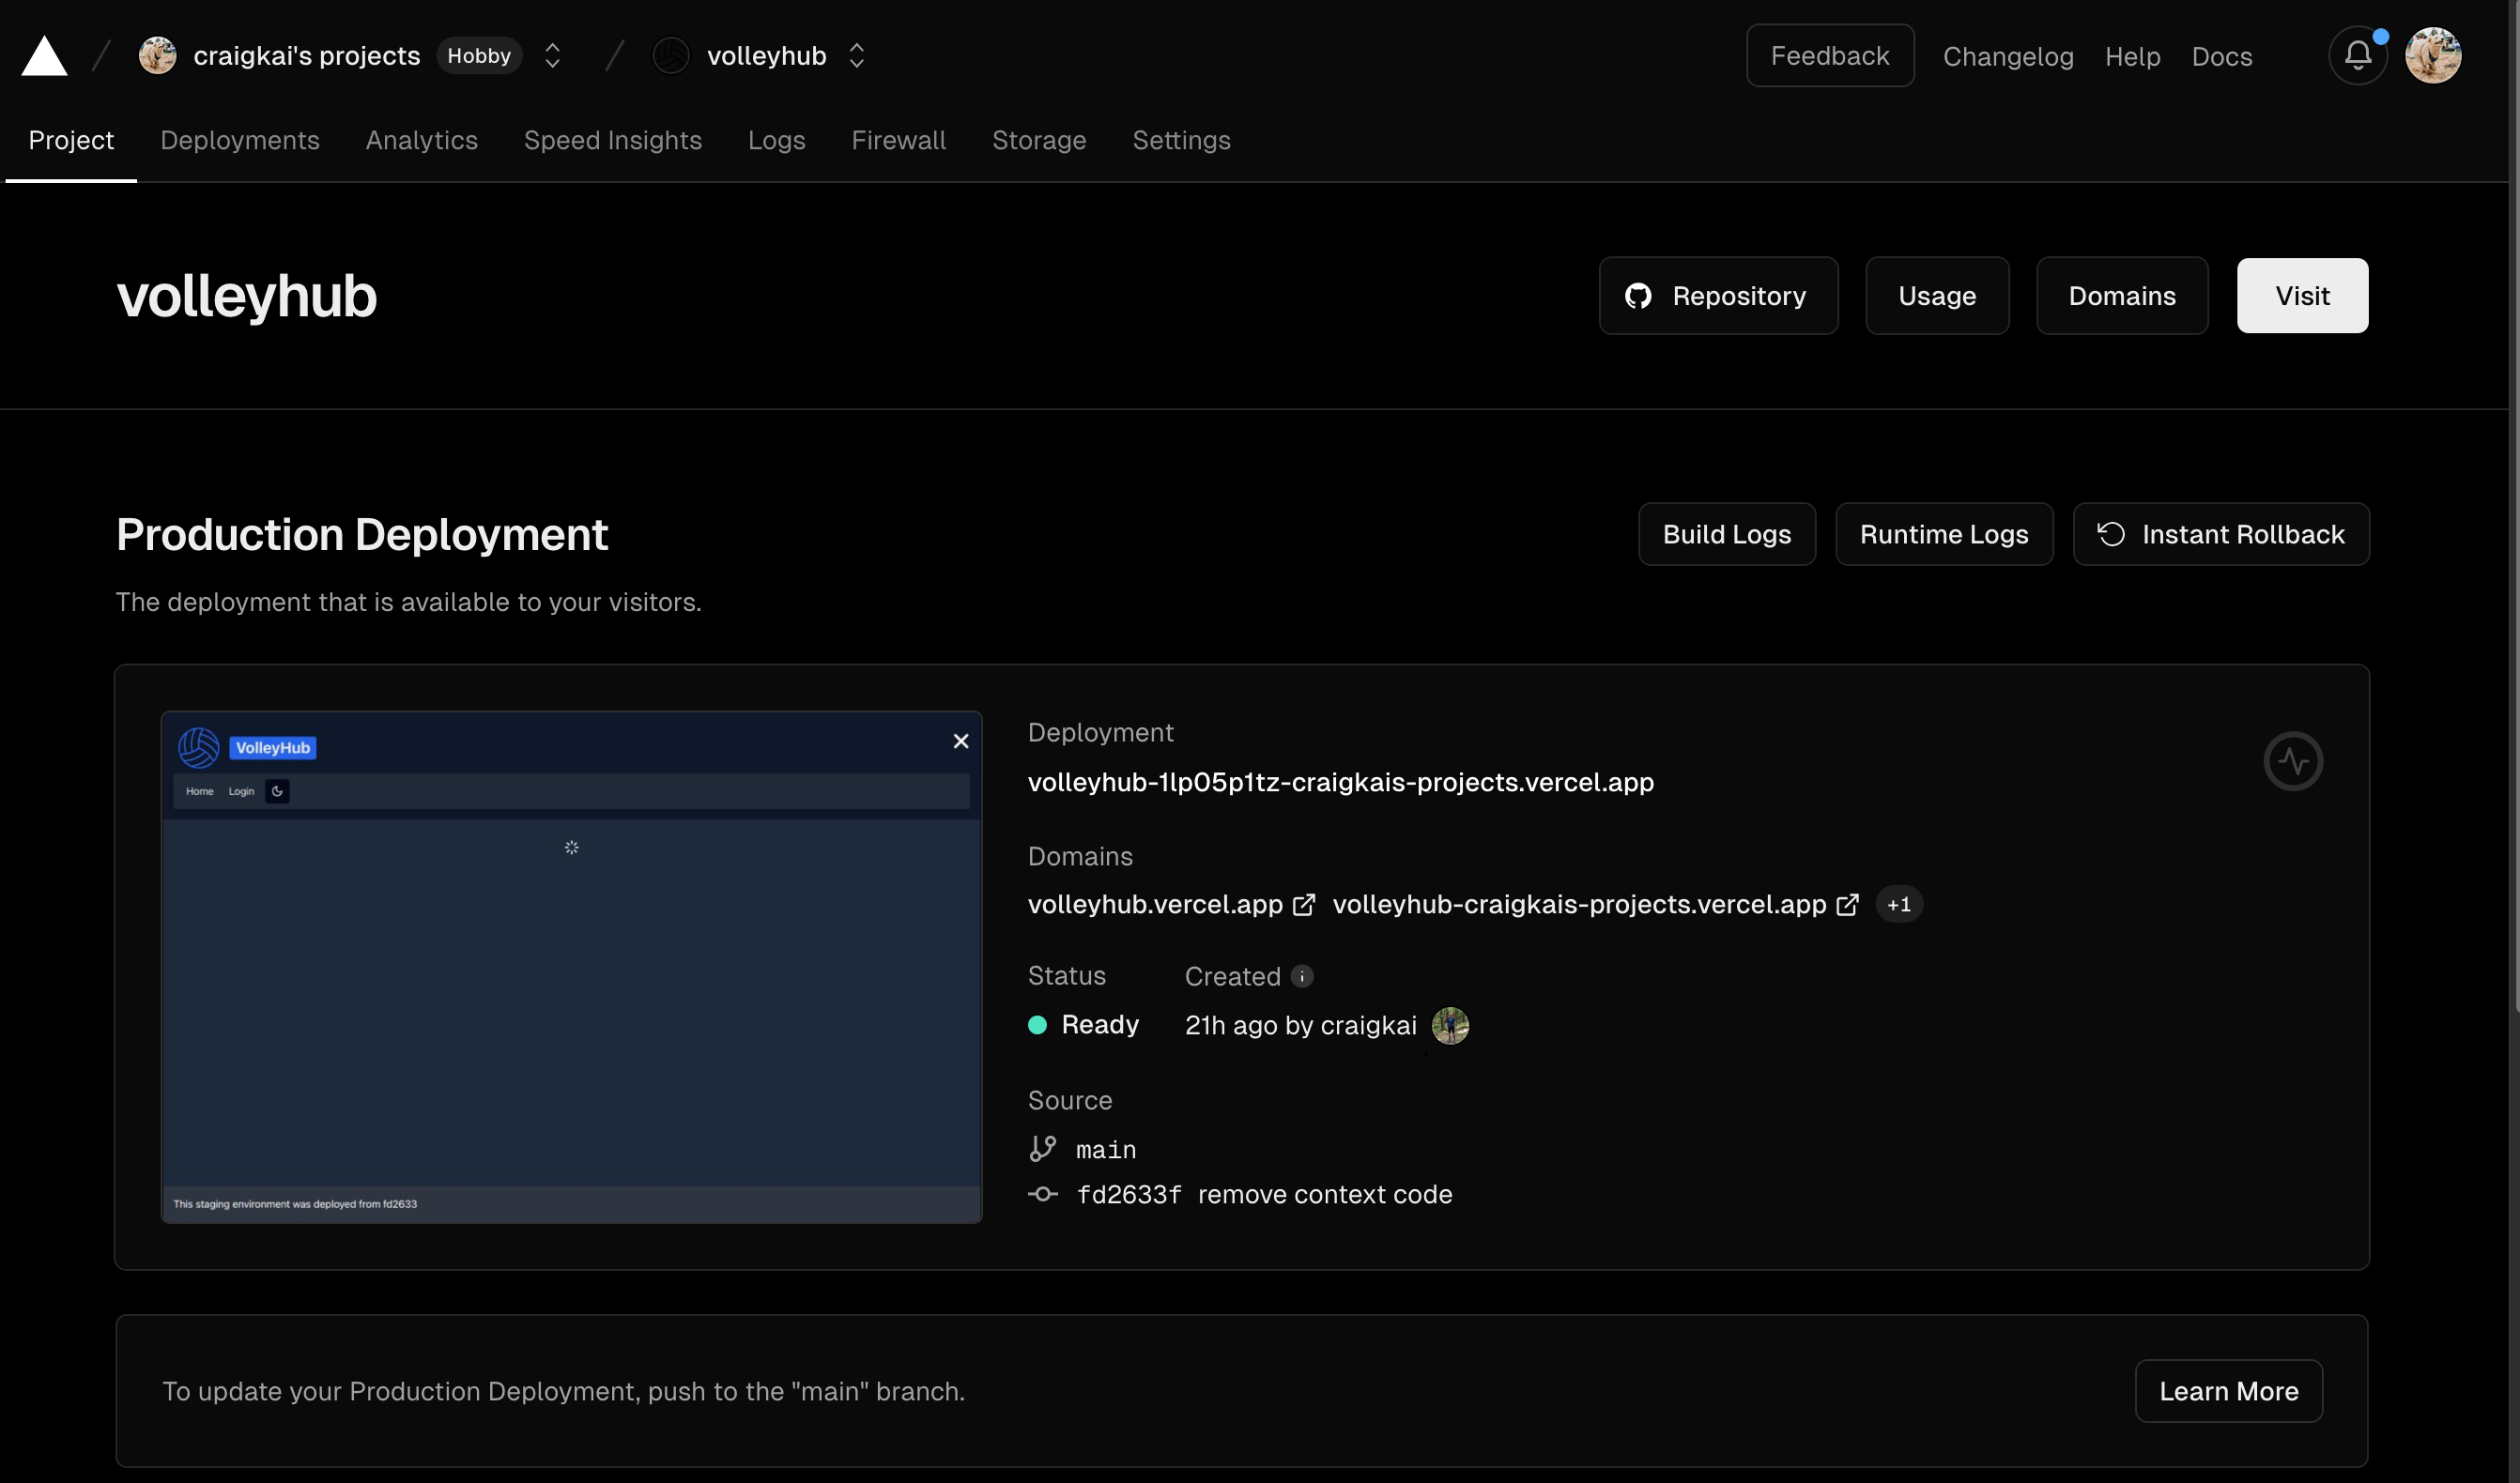Click the fd2633f commit hash

tap(1129, 1195)
